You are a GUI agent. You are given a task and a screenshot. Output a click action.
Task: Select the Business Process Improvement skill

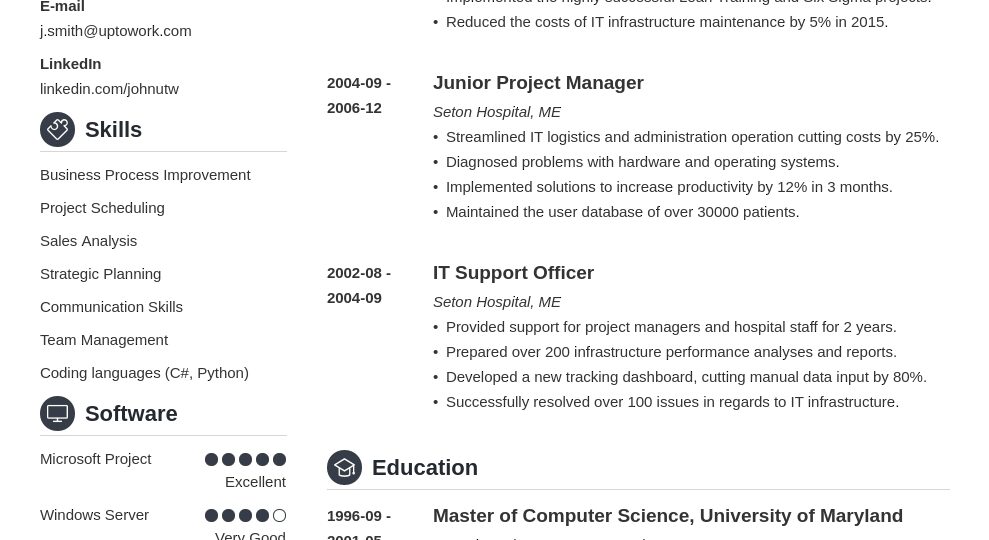pos(145,175)
